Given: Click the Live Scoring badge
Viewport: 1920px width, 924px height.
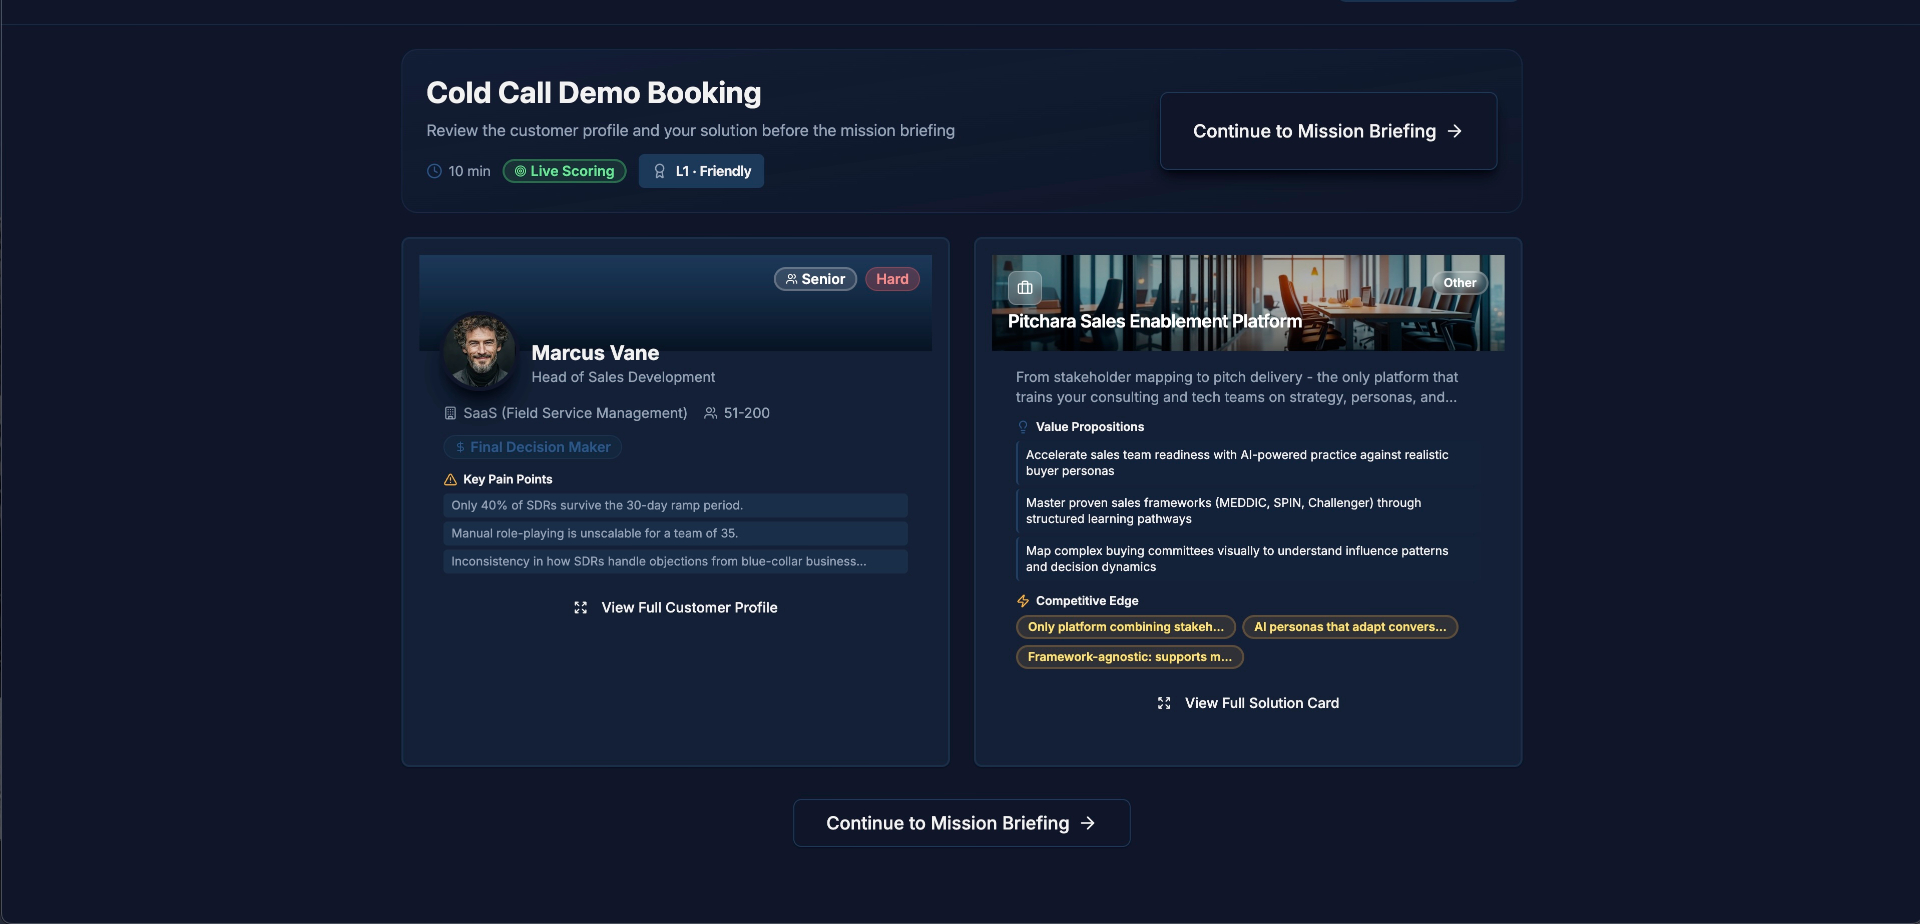Looking at the screenshot, I should click(564, 171).
